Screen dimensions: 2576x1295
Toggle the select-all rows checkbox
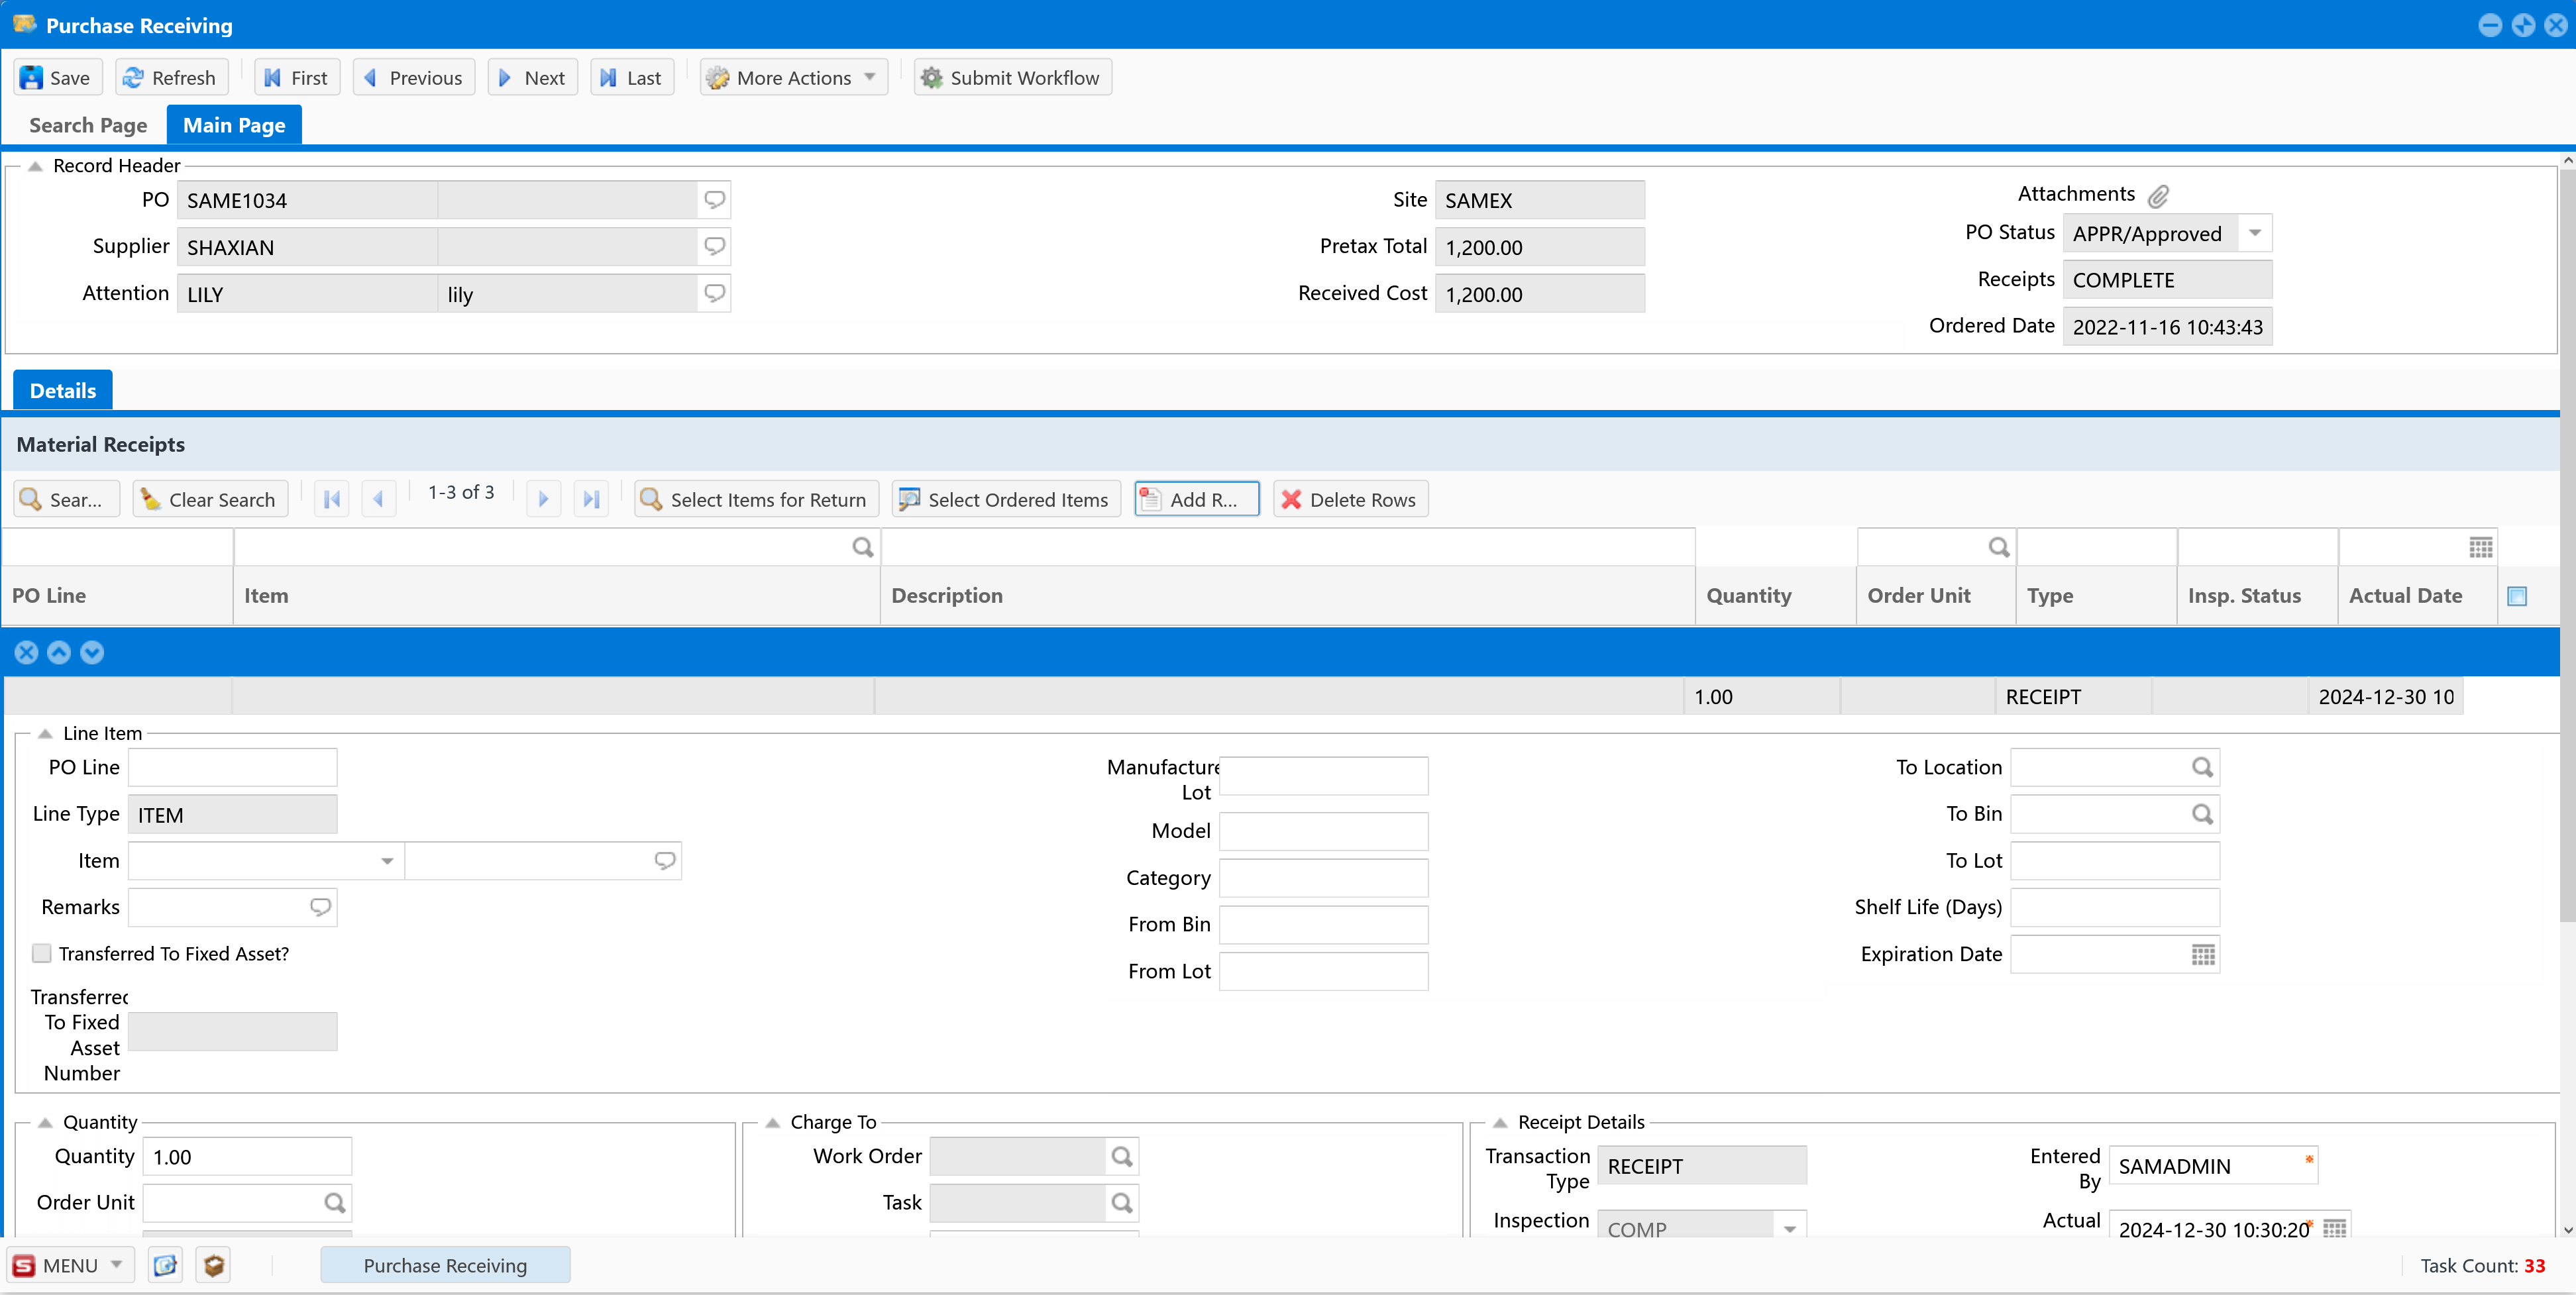click(x=2517, y=596)
